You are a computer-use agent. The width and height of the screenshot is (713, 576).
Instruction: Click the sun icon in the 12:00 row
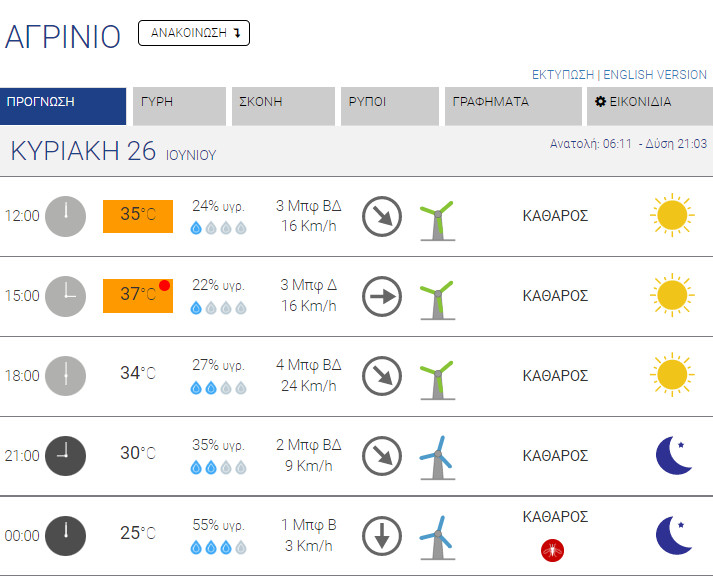pyautogui.click(x=671, y=215)
